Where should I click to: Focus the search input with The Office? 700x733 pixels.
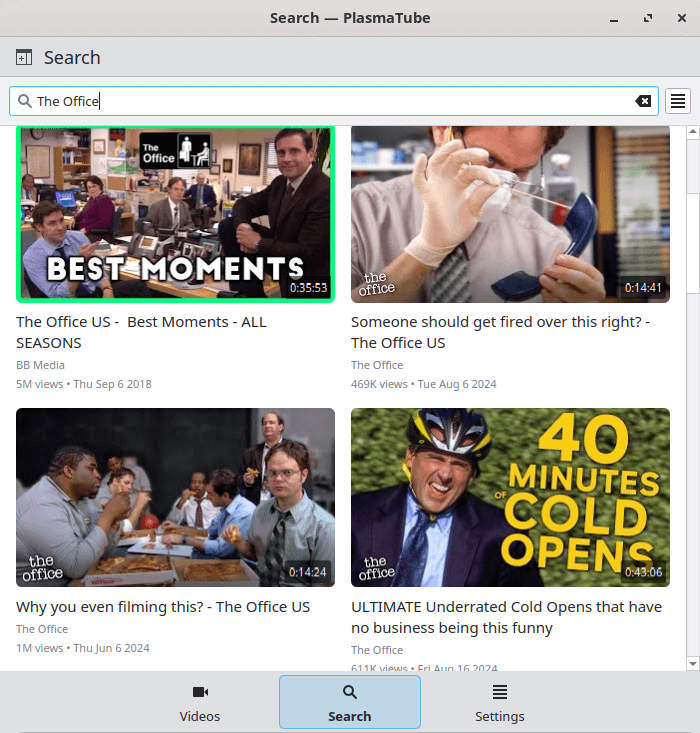(x=334, y=101)
